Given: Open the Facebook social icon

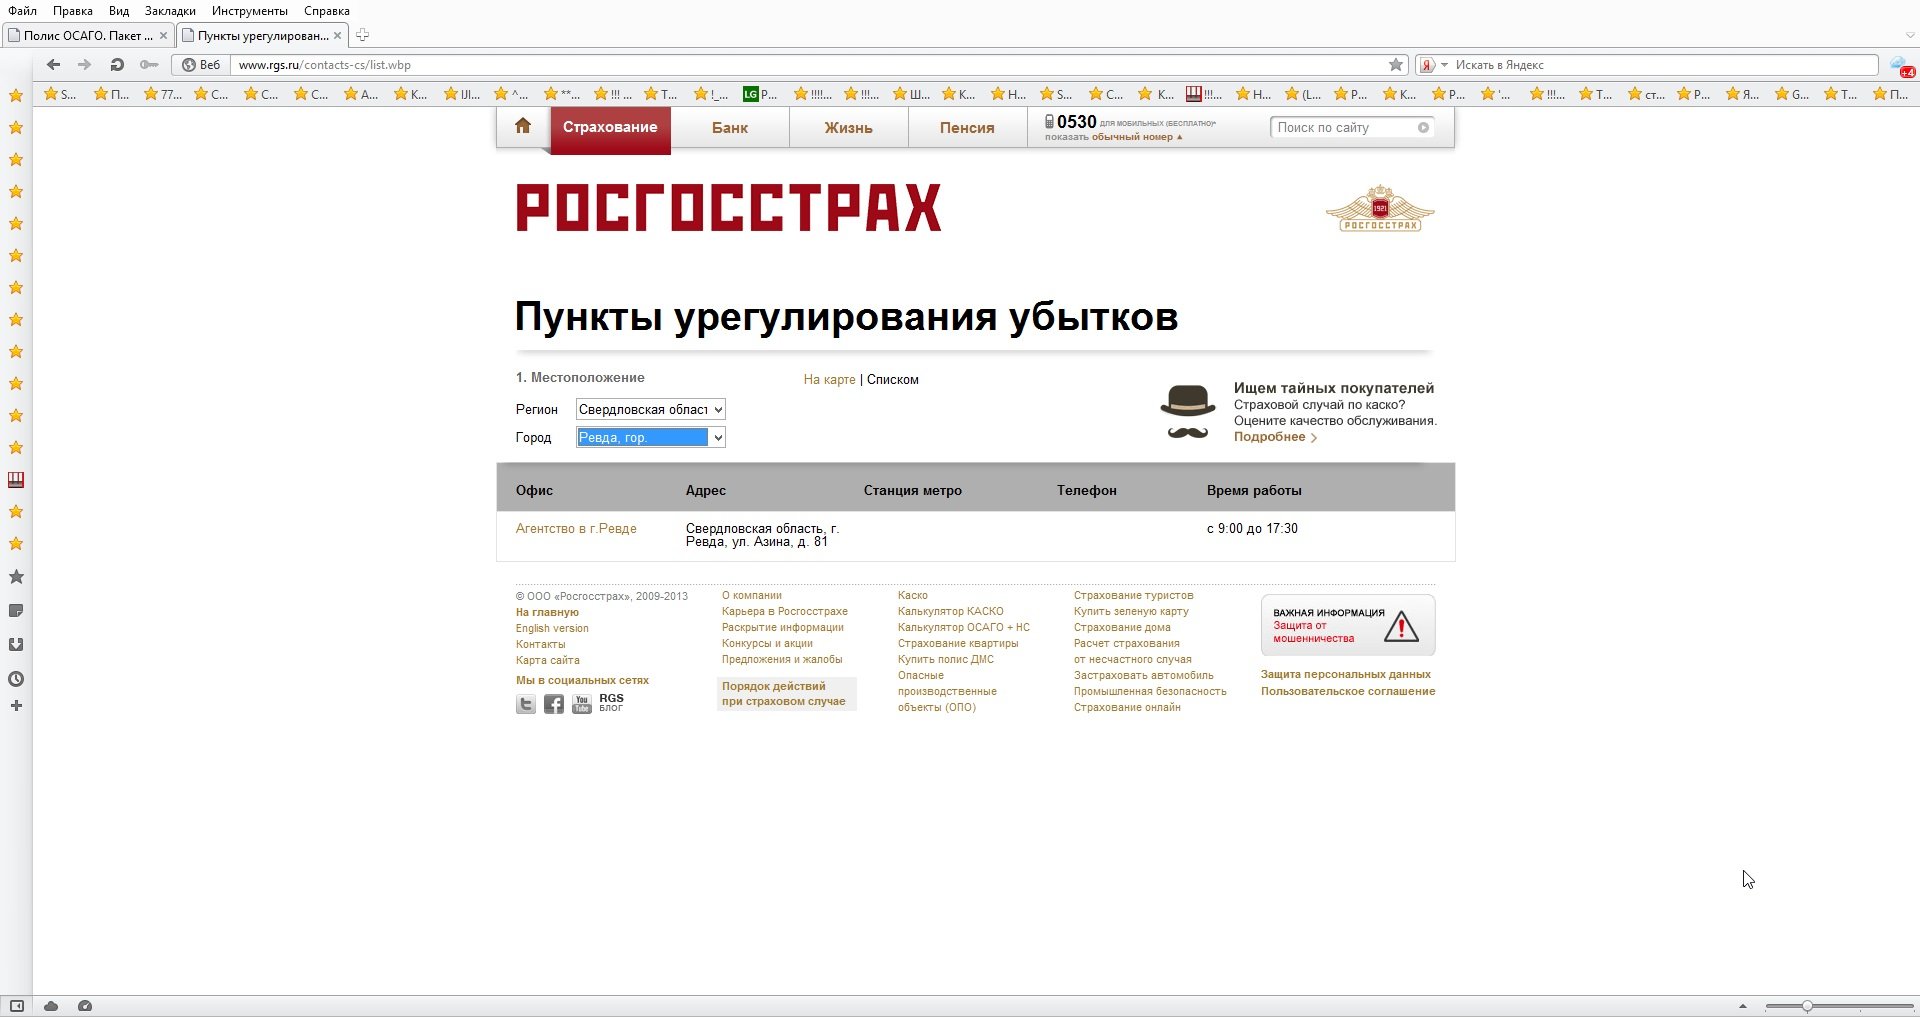Looking at the screenshot, I should point(554,704).
